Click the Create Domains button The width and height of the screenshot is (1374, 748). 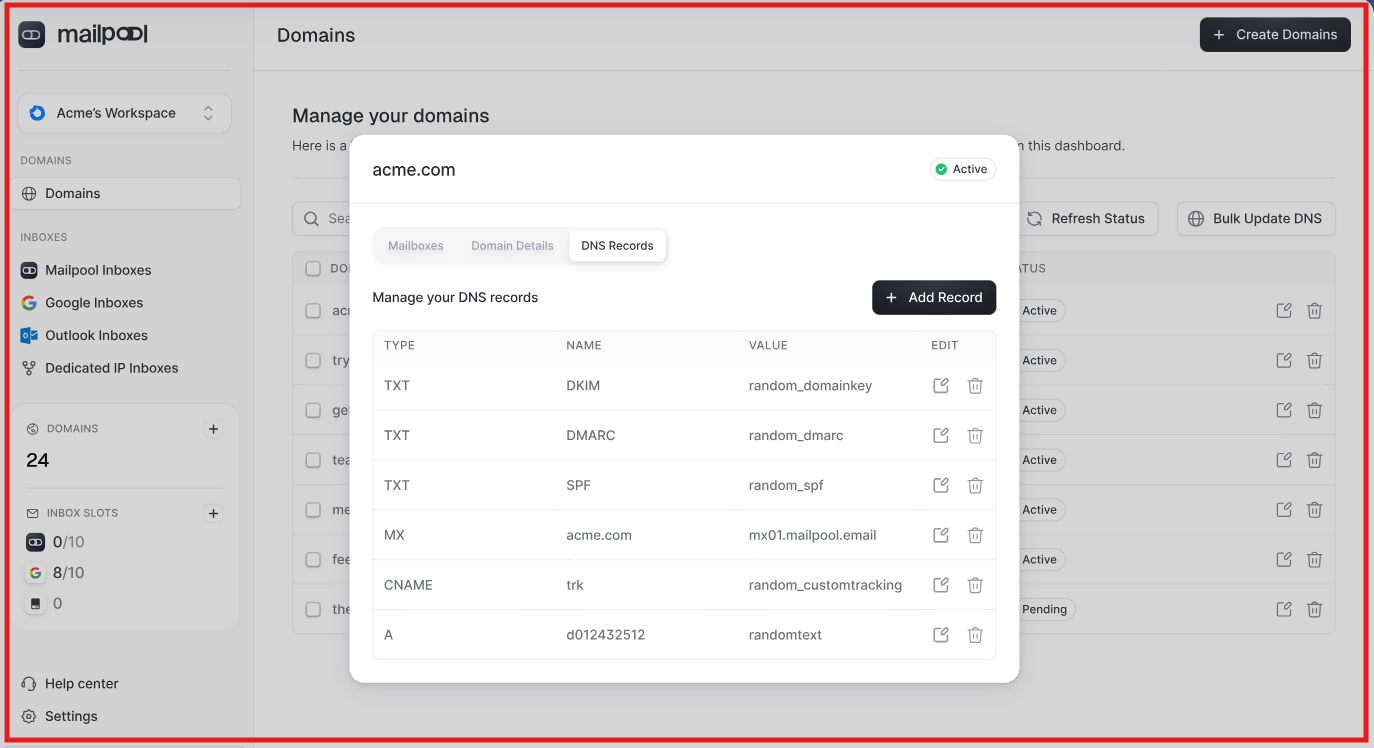1275,34
